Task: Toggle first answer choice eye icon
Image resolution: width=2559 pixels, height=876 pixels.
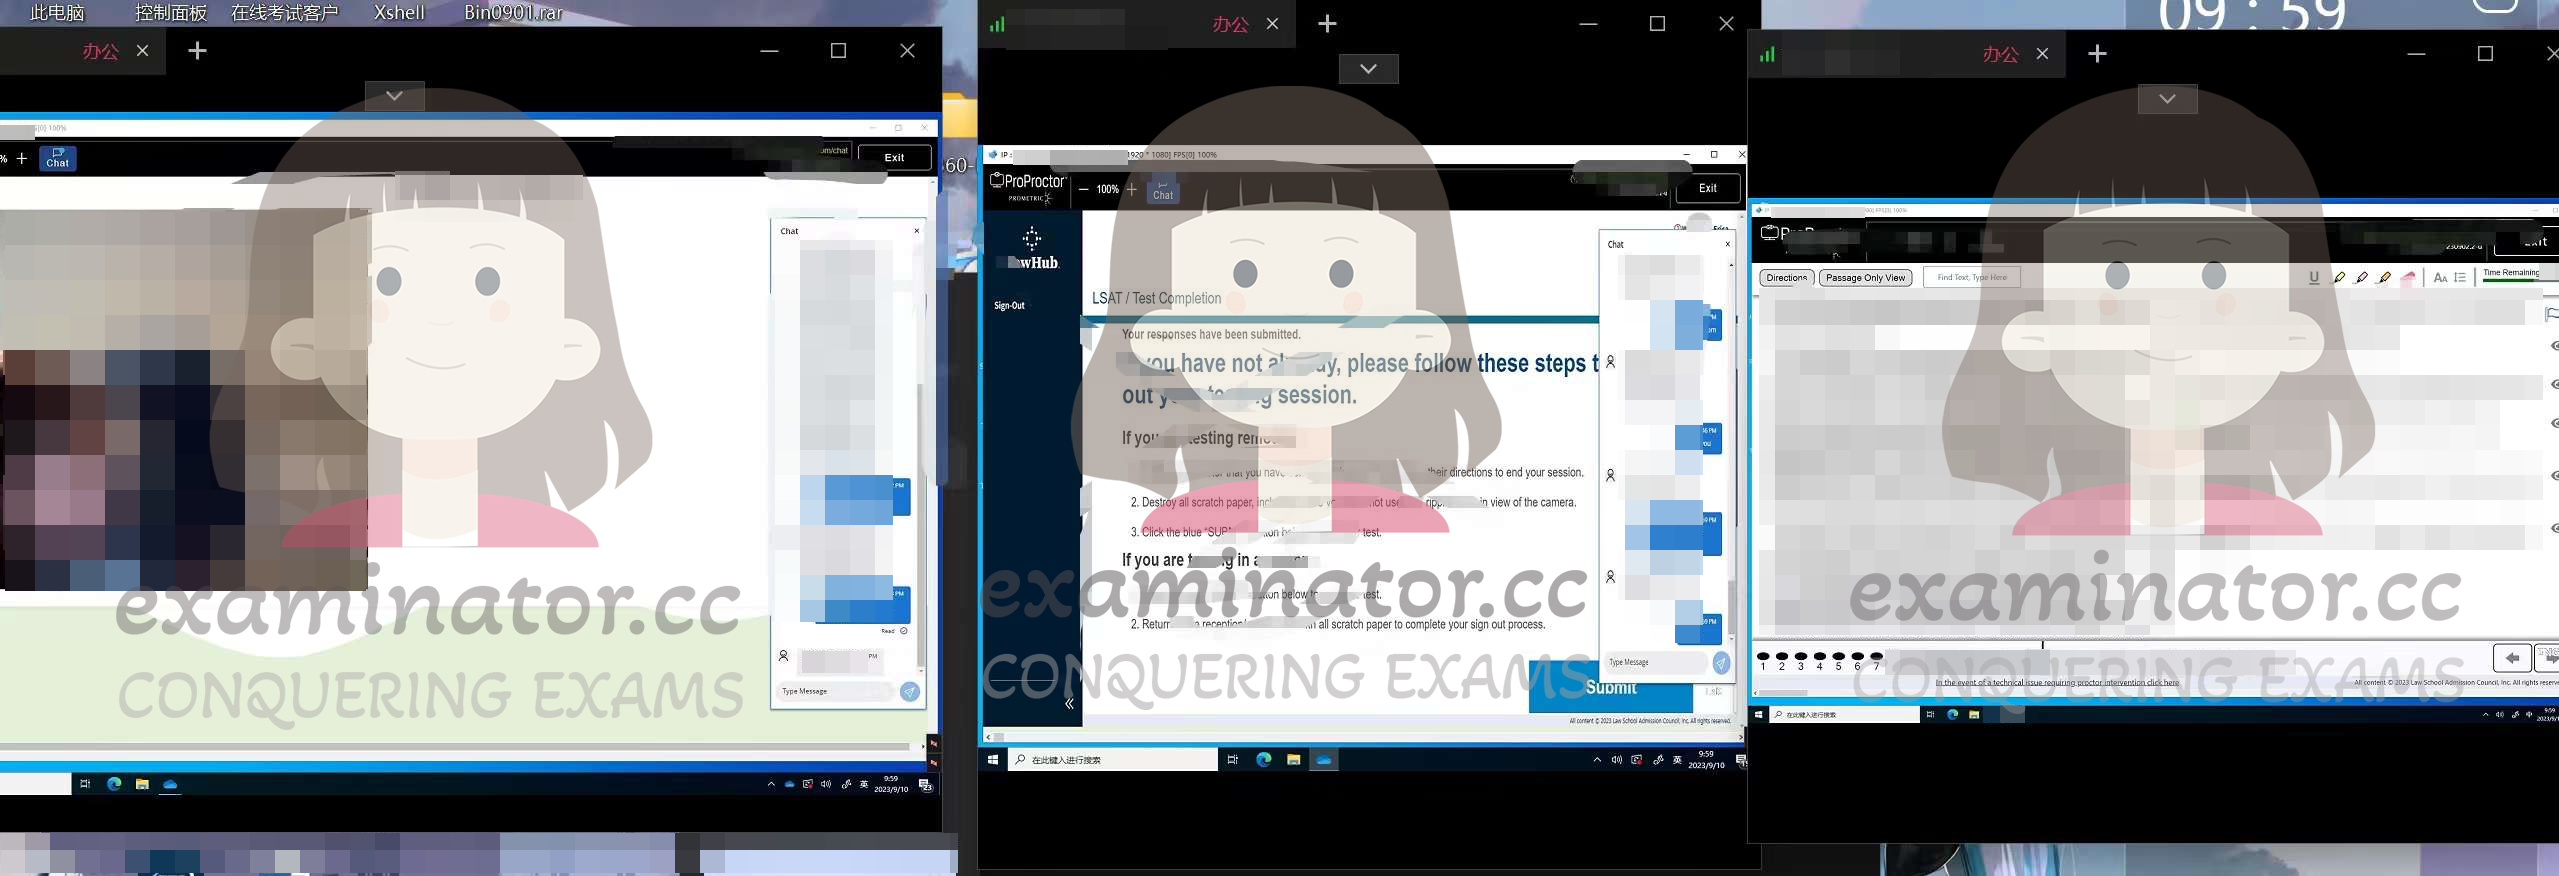Action: [x=2553, y=346]
